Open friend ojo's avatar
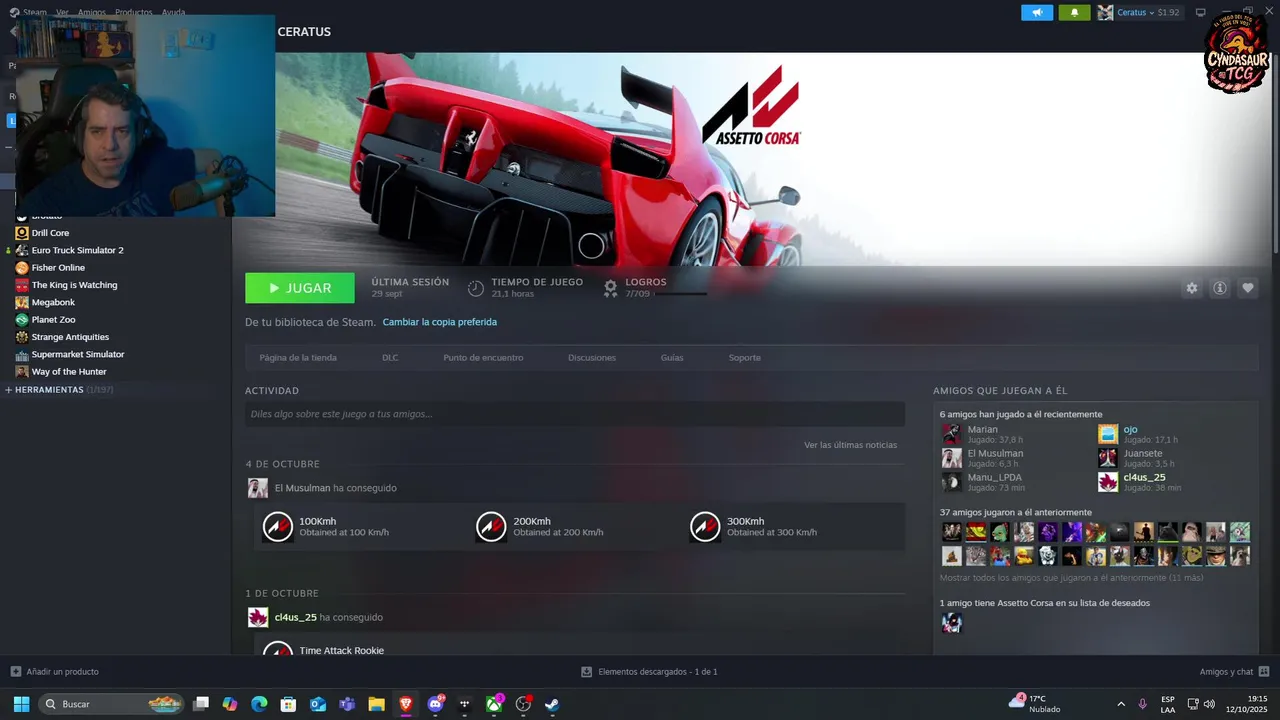 pos(1107,434)
